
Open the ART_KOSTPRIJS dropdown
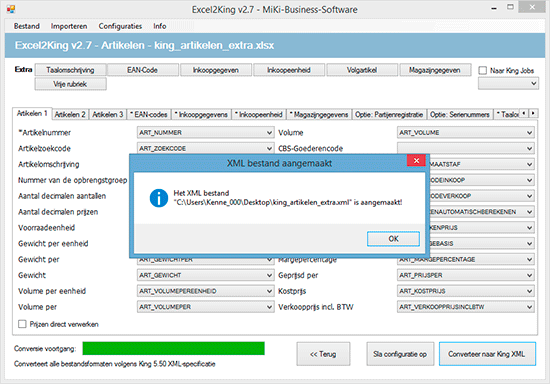pos(466,291)
